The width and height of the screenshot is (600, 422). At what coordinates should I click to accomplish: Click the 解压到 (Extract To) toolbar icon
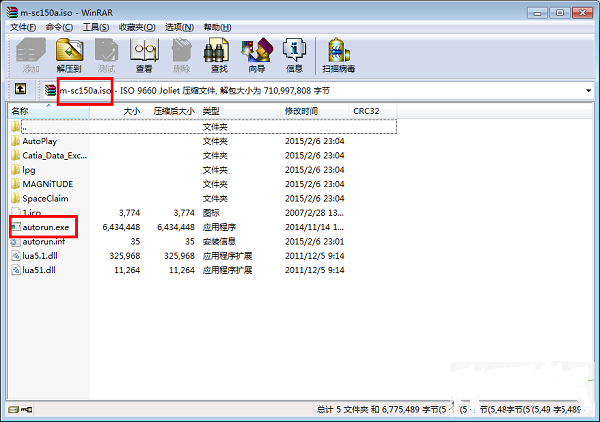click(x=69, y=50)
